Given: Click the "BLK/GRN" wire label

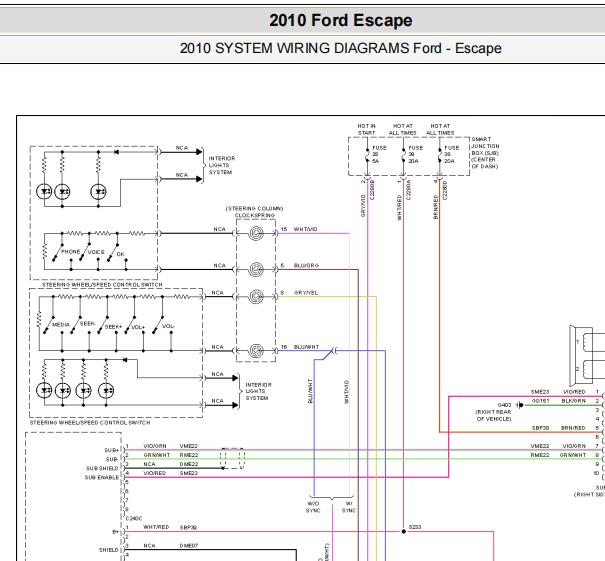Looking at the screenshot, I should coord(573,401).
